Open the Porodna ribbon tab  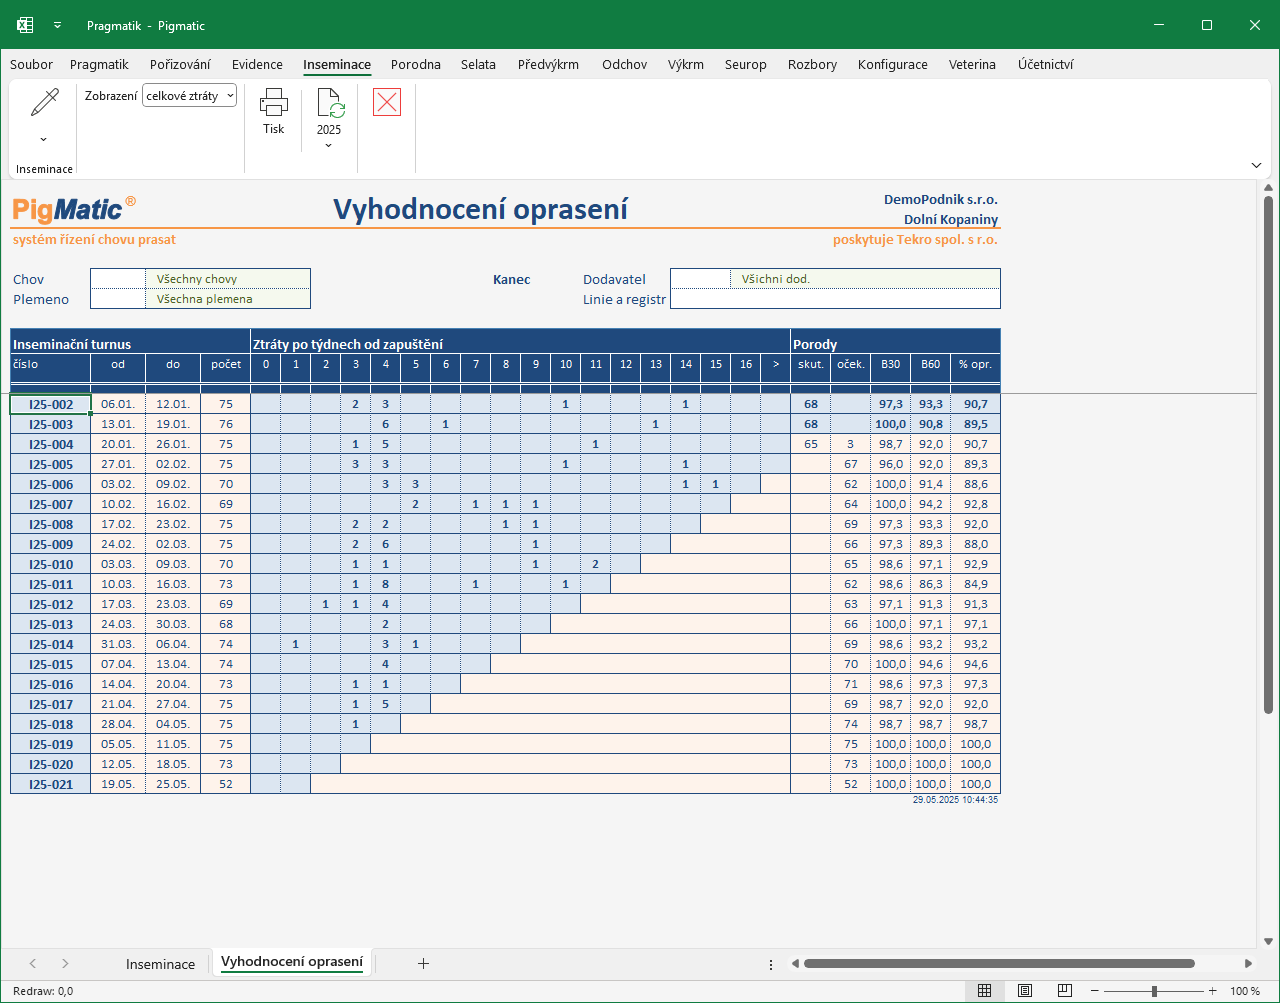click(x=416, y=64)
